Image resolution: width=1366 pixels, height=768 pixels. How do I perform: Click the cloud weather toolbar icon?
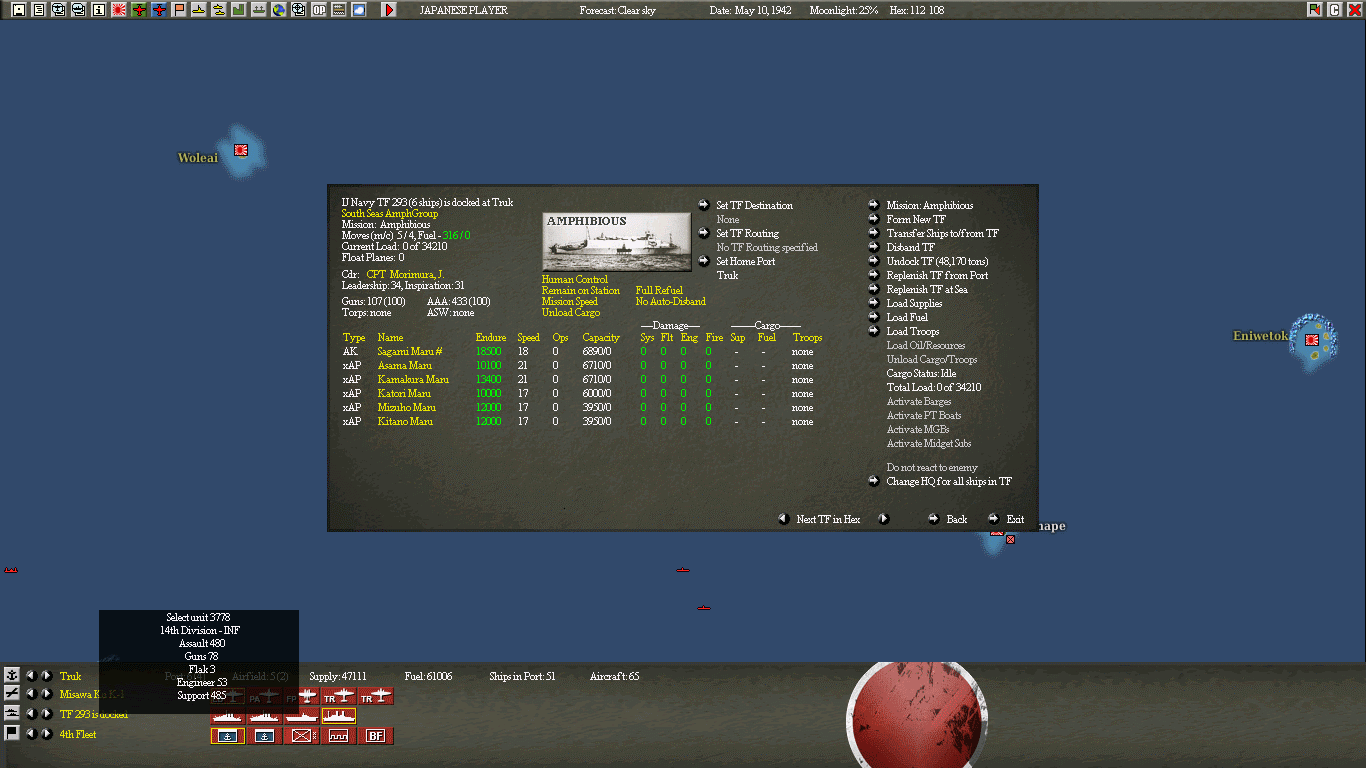click(359, 10)
